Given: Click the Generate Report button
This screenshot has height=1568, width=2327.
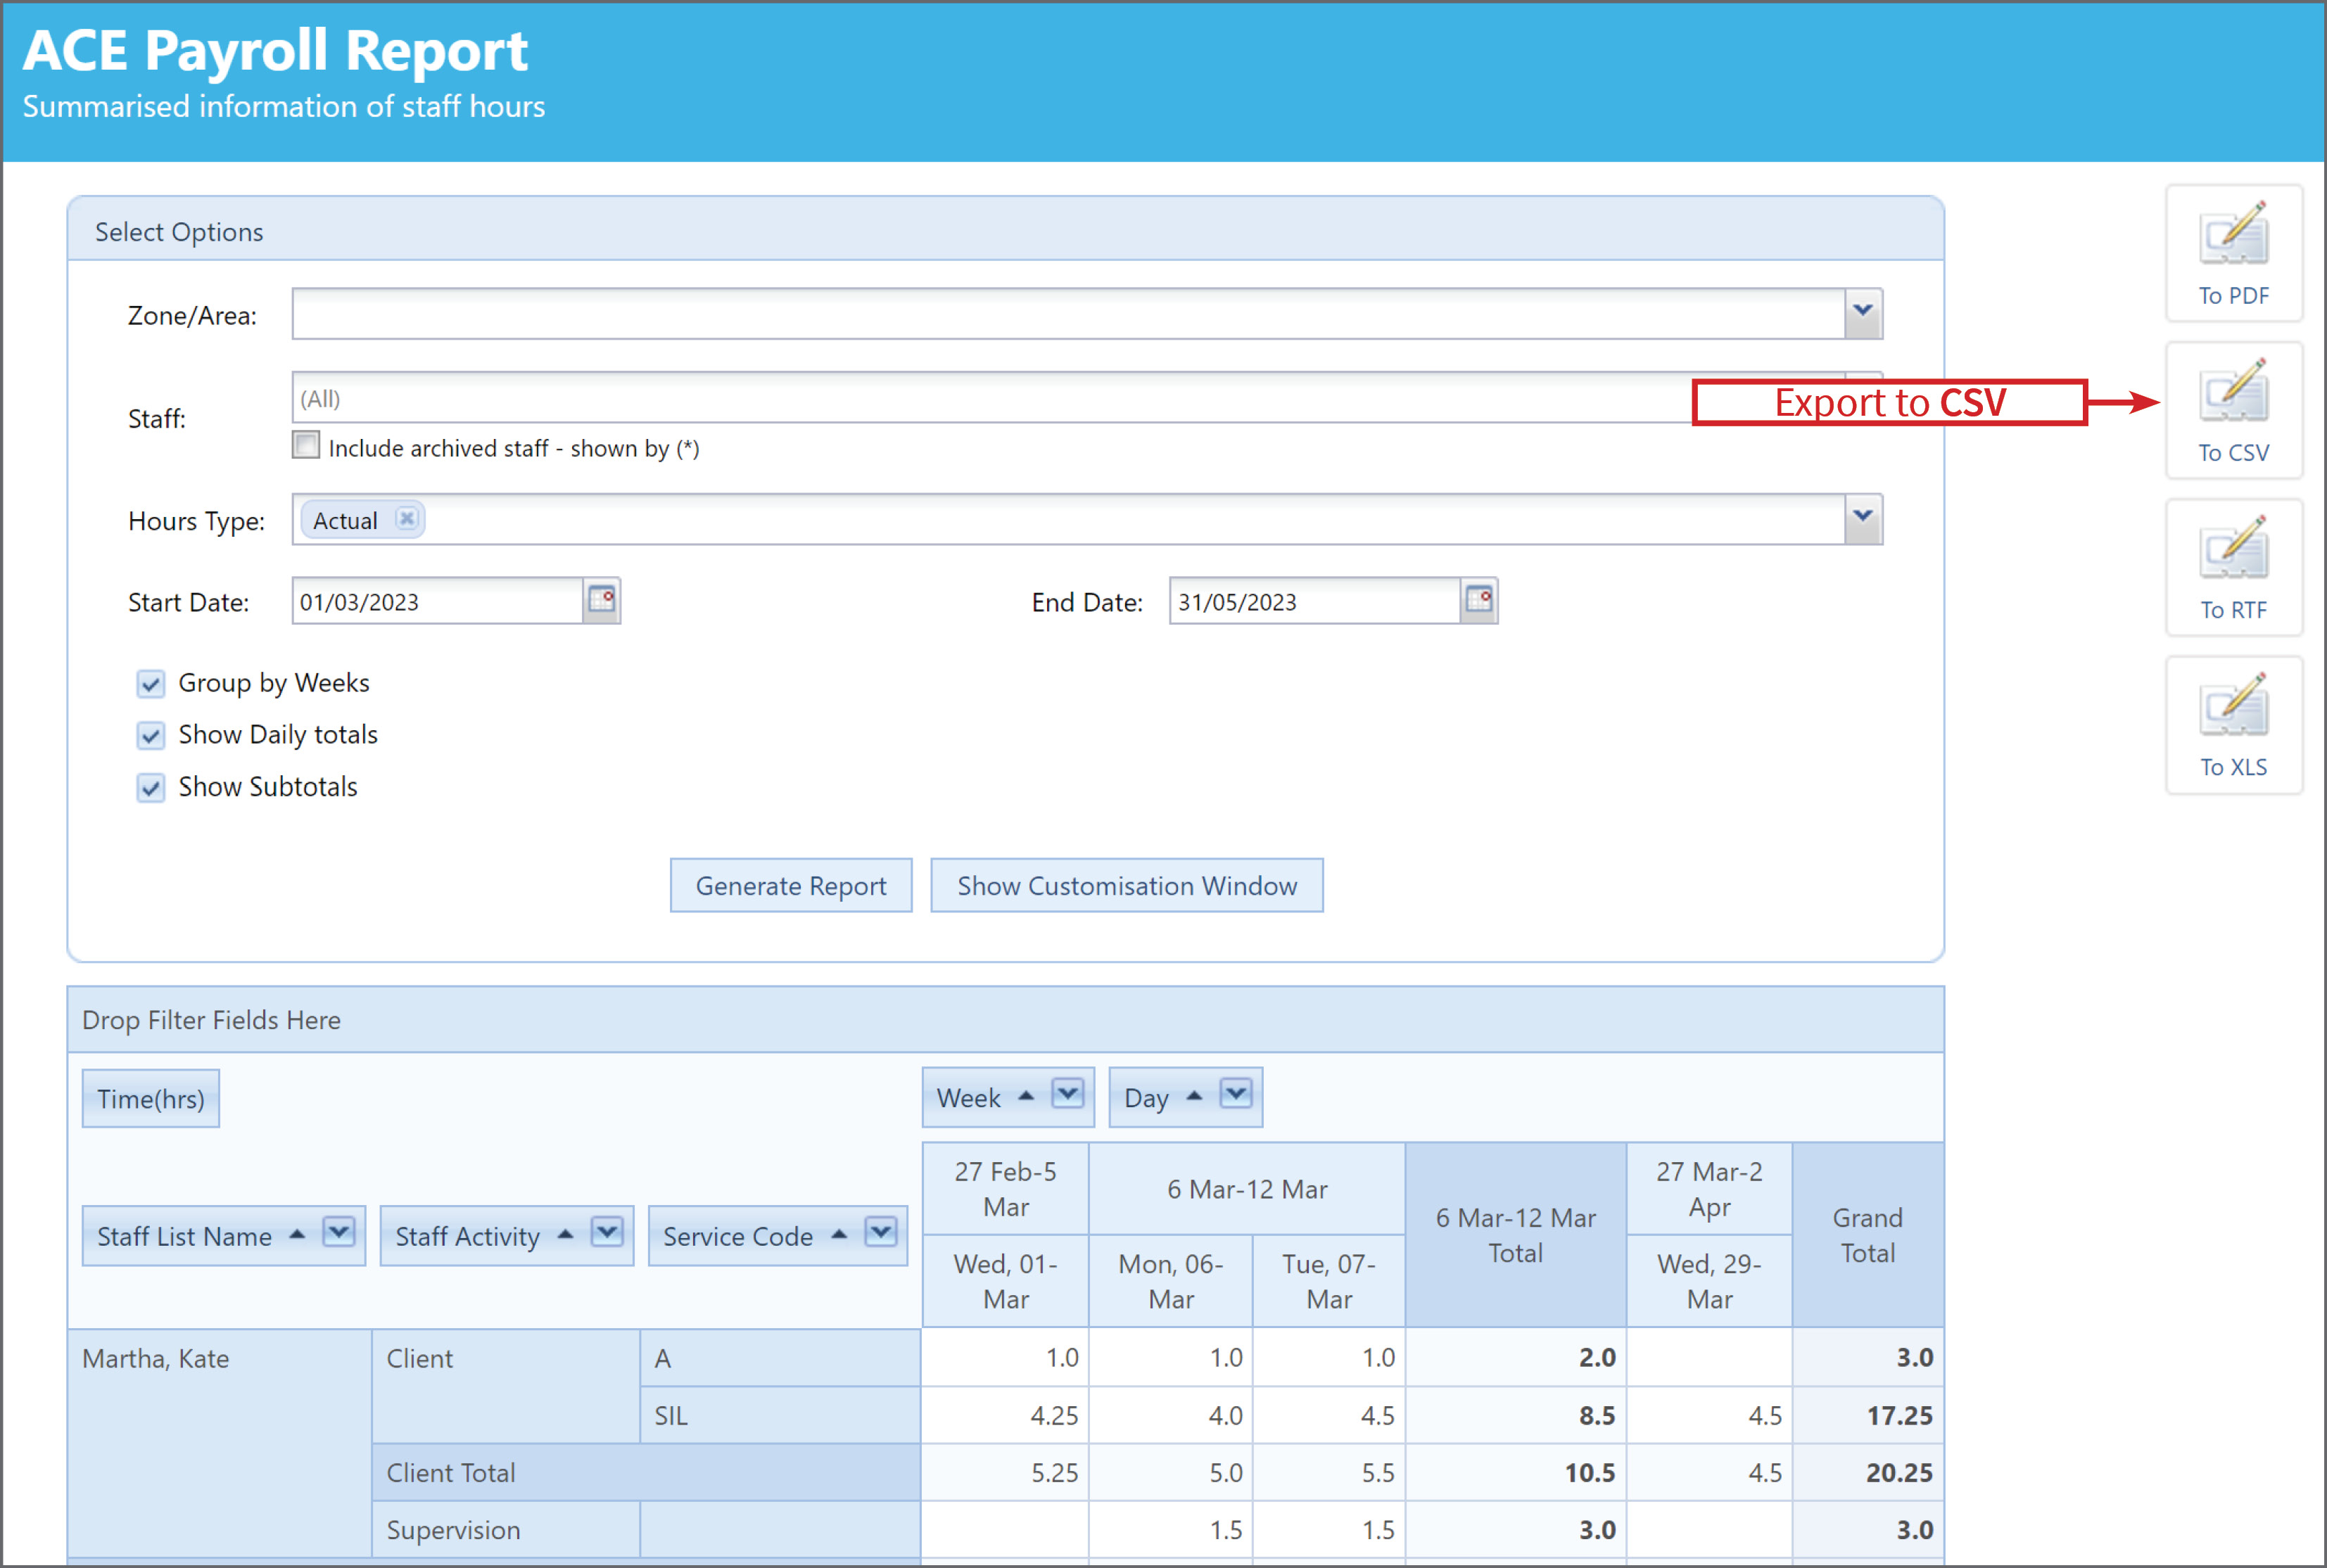Looking at the screenshot, I should click(791, 885).
